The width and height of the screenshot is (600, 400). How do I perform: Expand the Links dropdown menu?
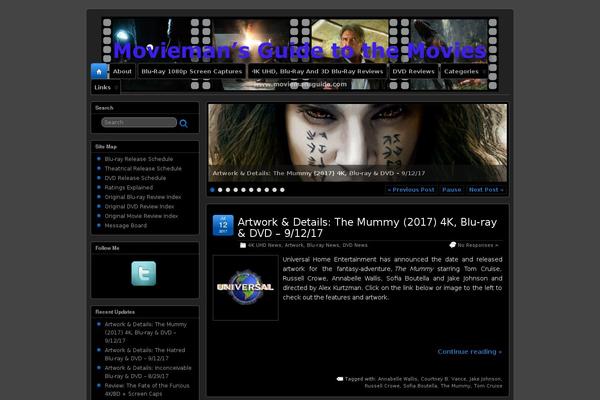pyautogui.click(x=106, y=87)
